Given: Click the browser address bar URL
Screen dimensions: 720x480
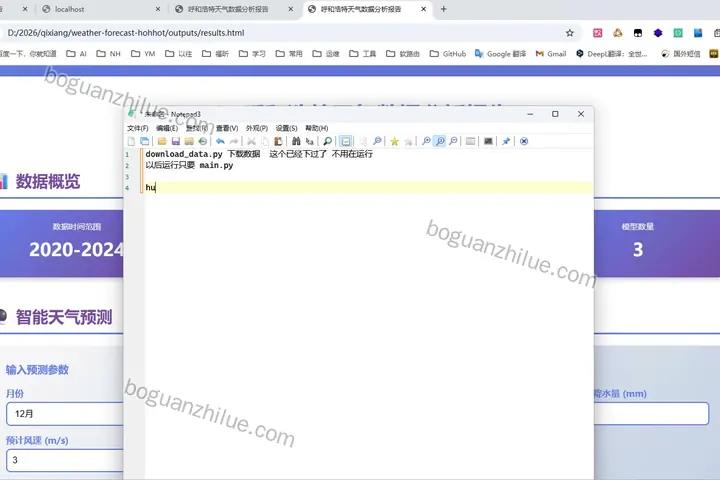Looking at the screenshot, I should [126, 33].
